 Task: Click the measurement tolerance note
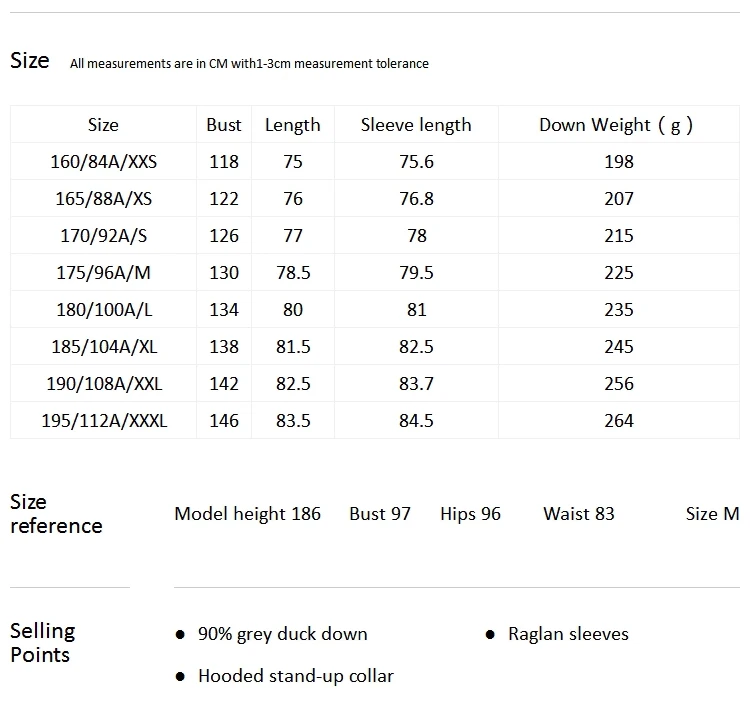[249, 64]
